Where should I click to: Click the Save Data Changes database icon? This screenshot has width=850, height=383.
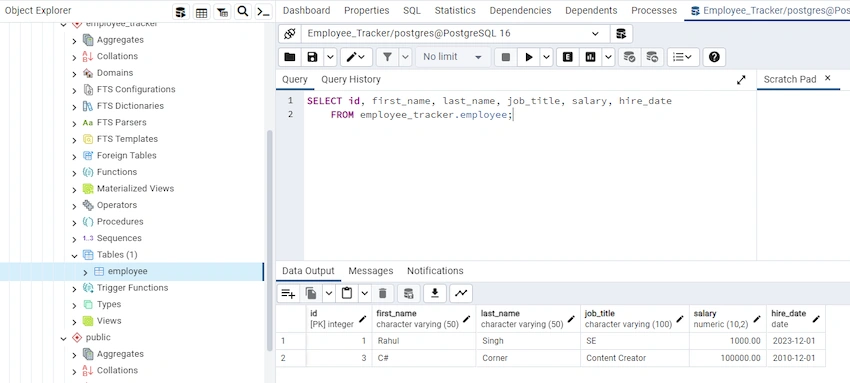[x=409, y=294]
